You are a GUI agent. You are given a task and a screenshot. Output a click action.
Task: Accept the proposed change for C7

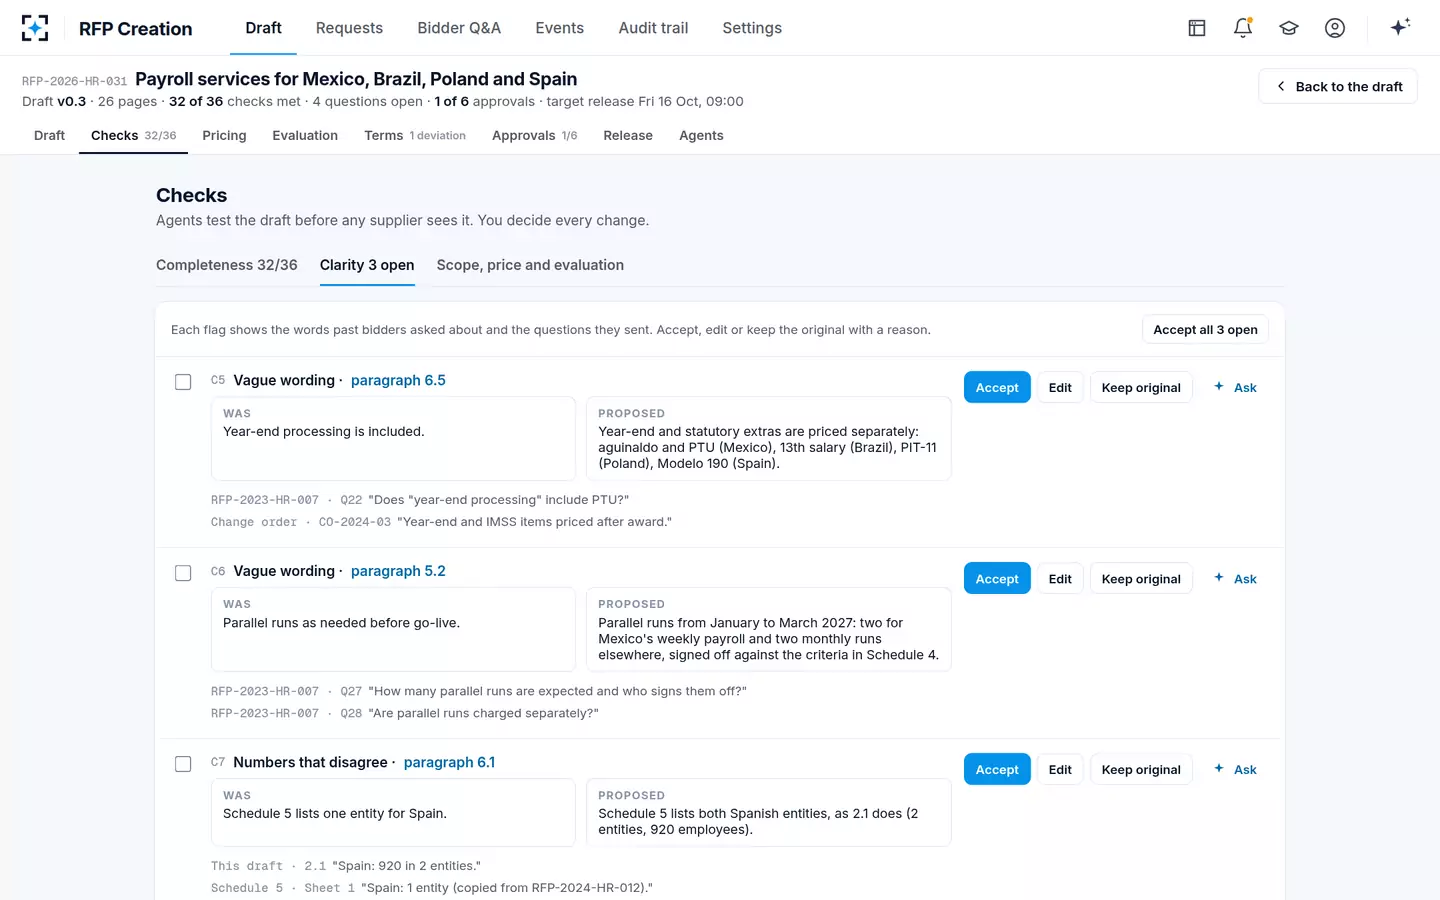point(997,770)
